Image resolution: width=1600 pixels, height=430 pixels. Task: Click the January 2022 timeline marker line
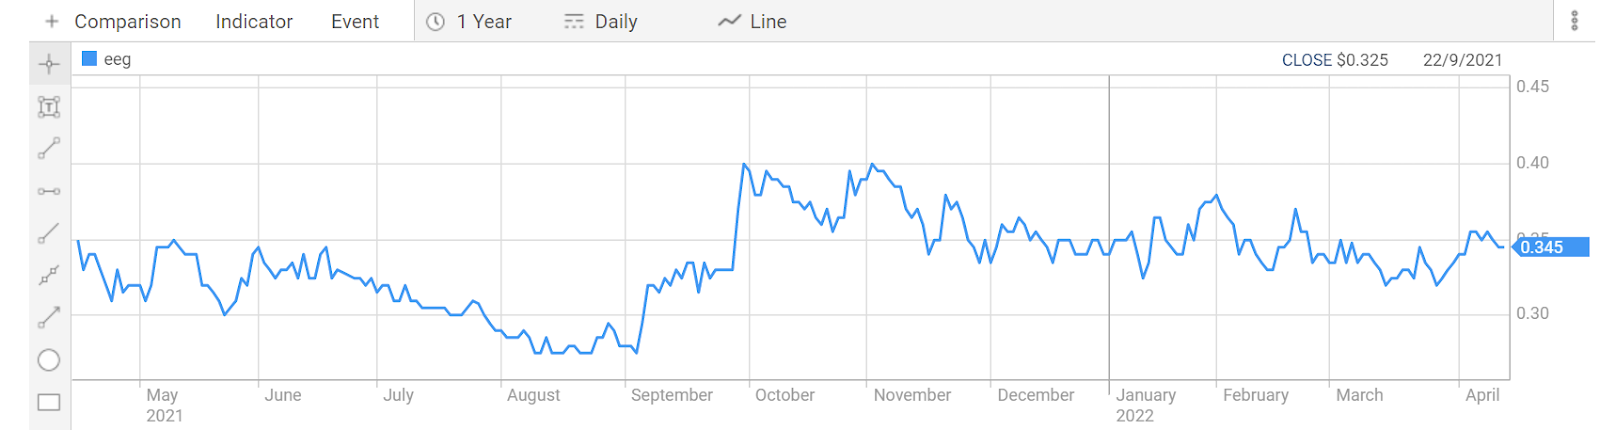tap(1109, 228)
